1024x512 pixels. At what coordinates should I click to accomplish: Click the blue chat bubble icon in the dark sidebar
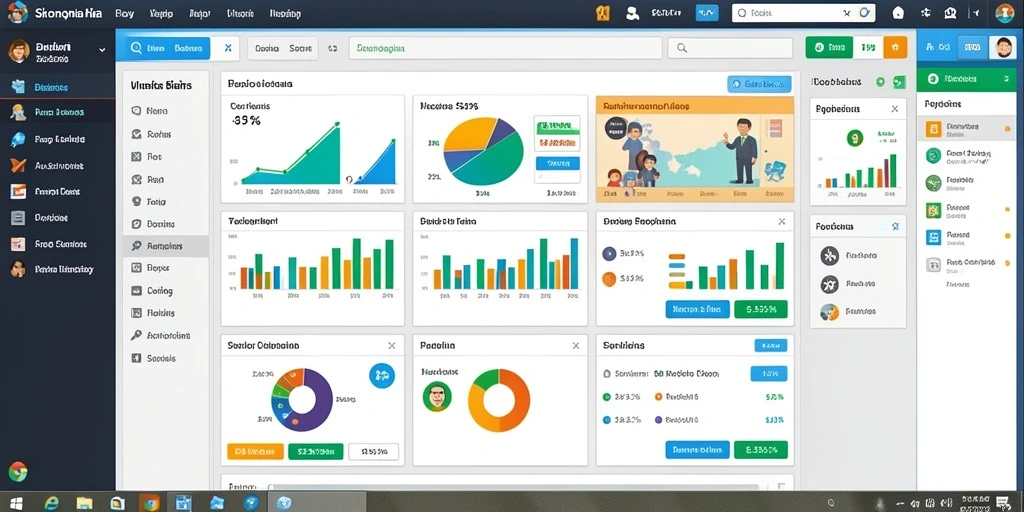[x=18, y=139]
